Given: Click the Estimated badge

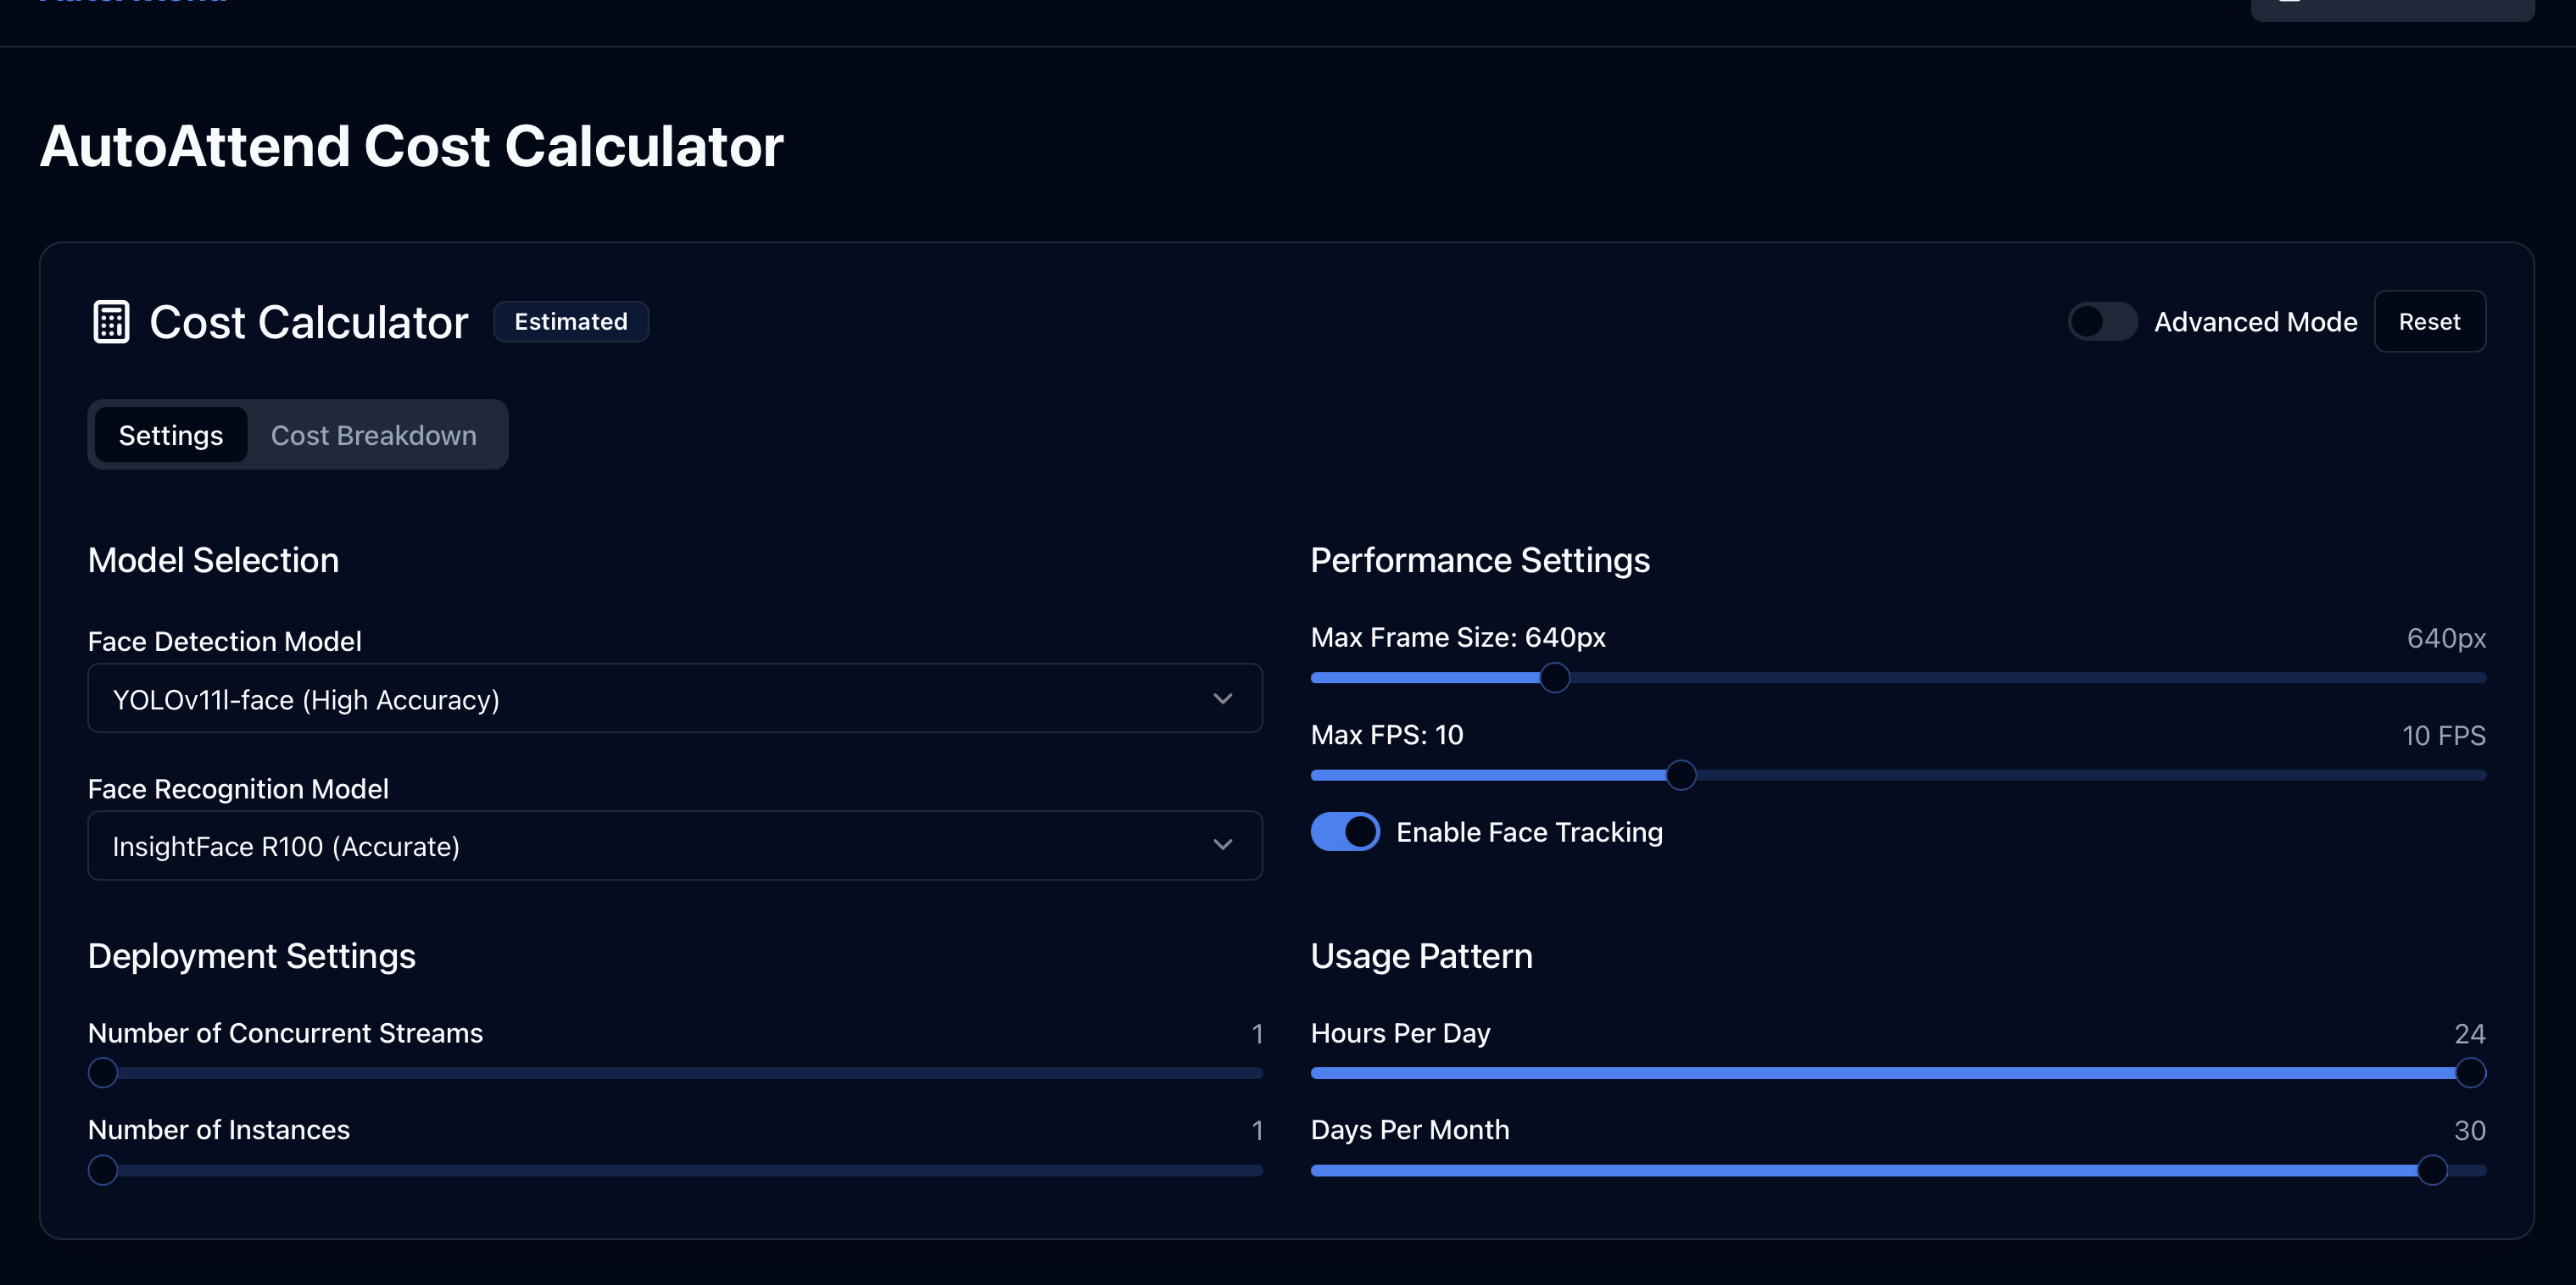Looking at the screenshot, I should click(570, 321).
